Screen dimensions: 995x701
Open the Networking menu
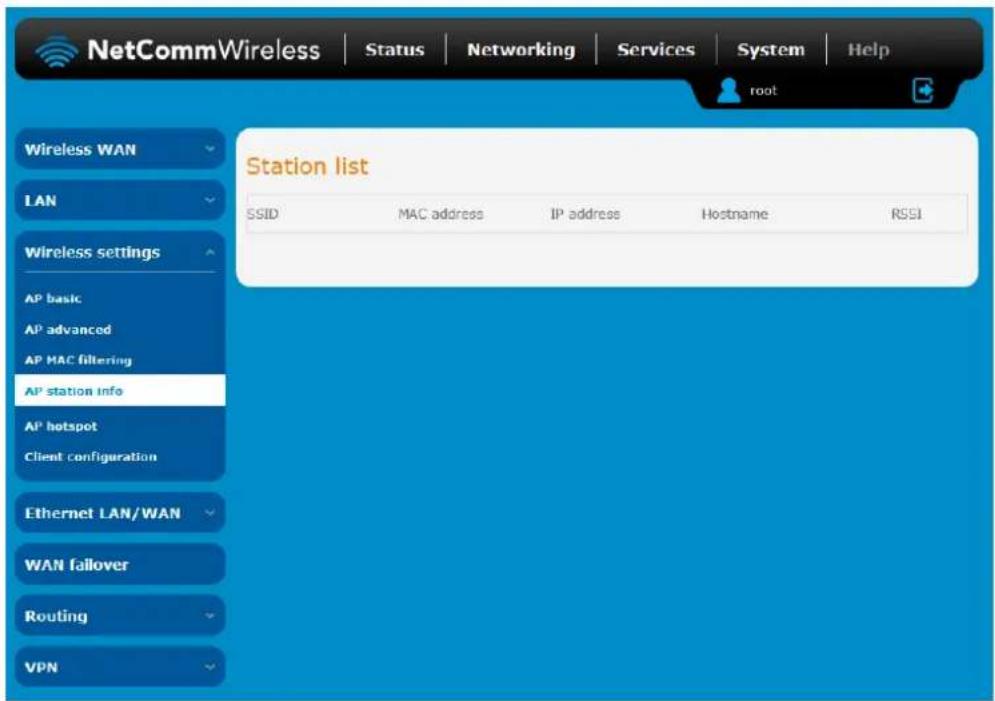tap(521, 49)
